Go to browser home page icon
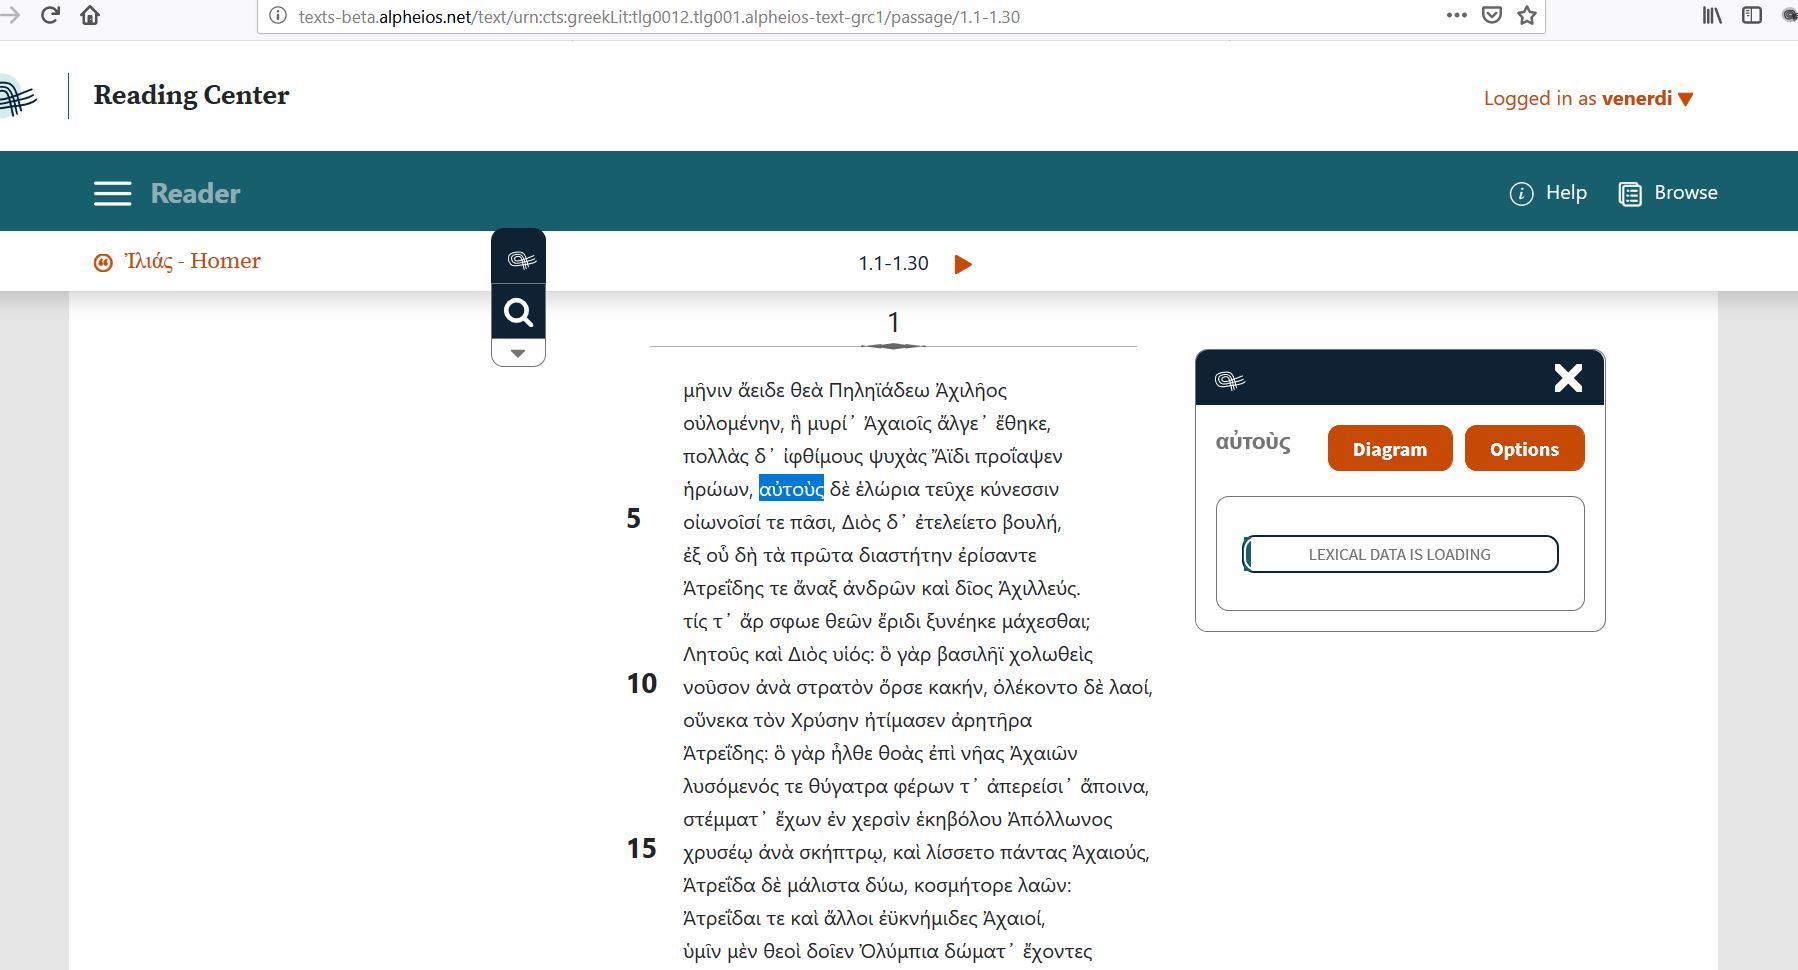 (90, 15)
